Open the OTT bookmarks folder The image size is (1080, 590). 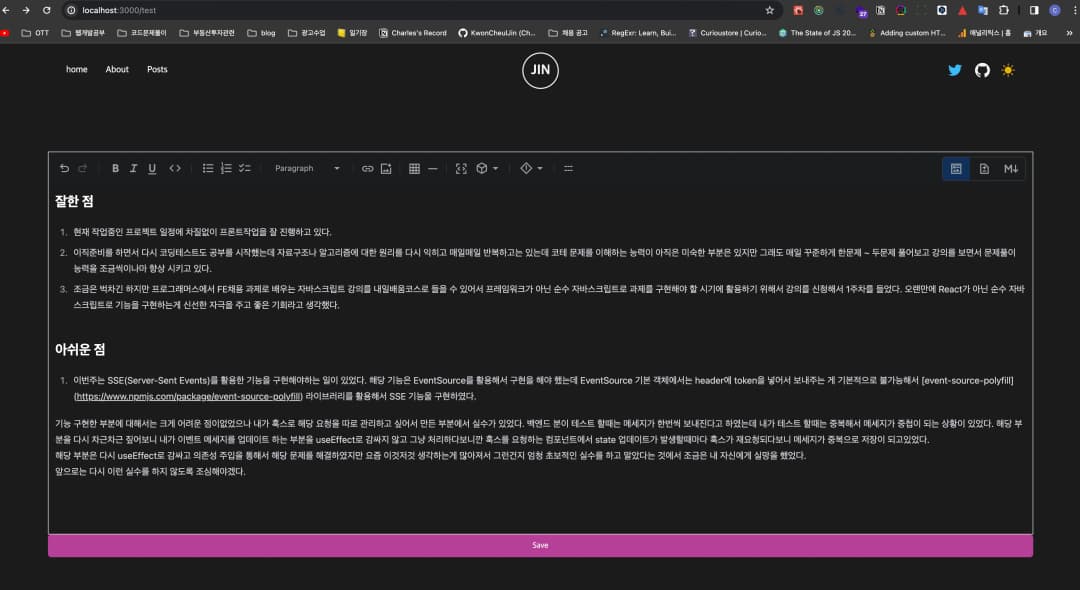[x=35, y=33]
